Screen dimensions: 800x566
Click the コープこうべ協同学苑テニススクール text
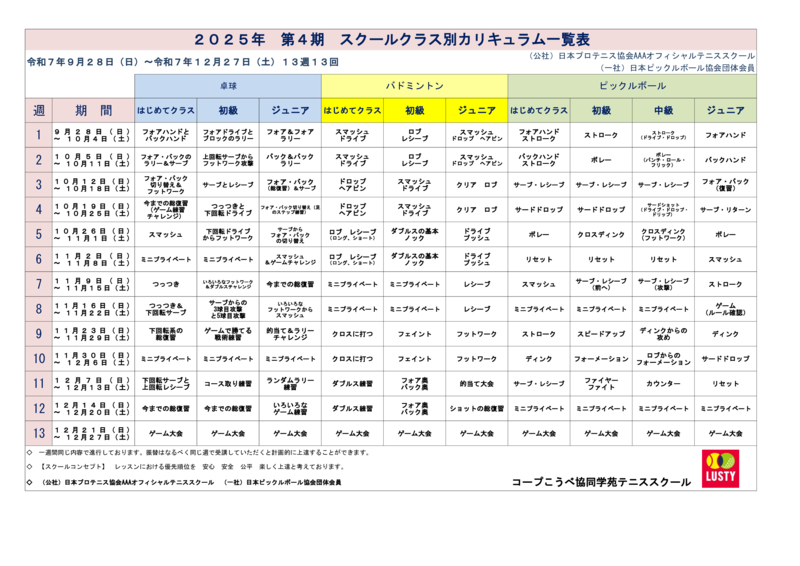[x=600, y=482]
